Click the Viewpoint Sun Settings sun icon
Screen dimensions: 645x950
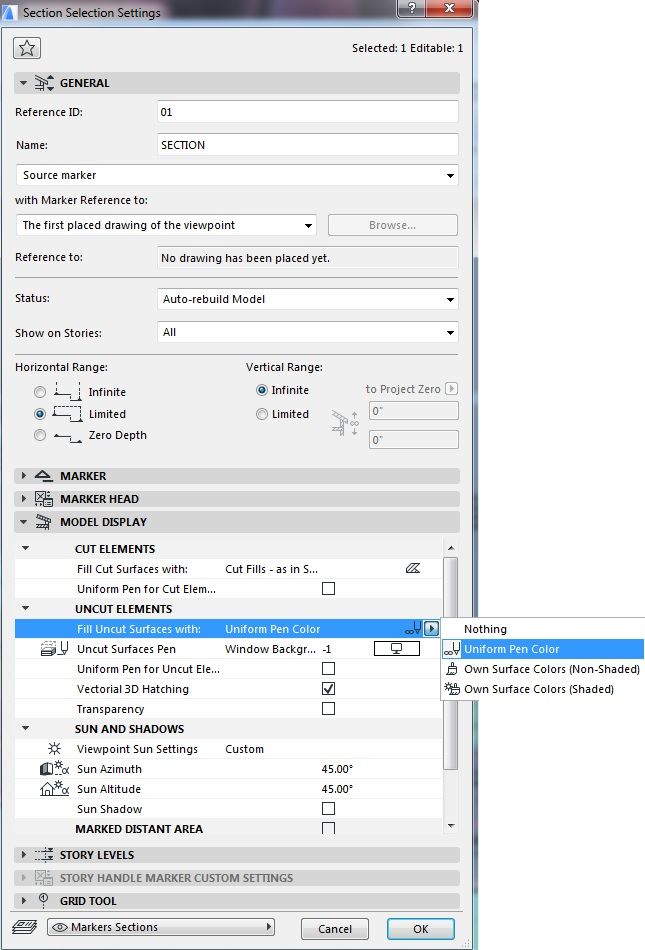tap(55, 749)
